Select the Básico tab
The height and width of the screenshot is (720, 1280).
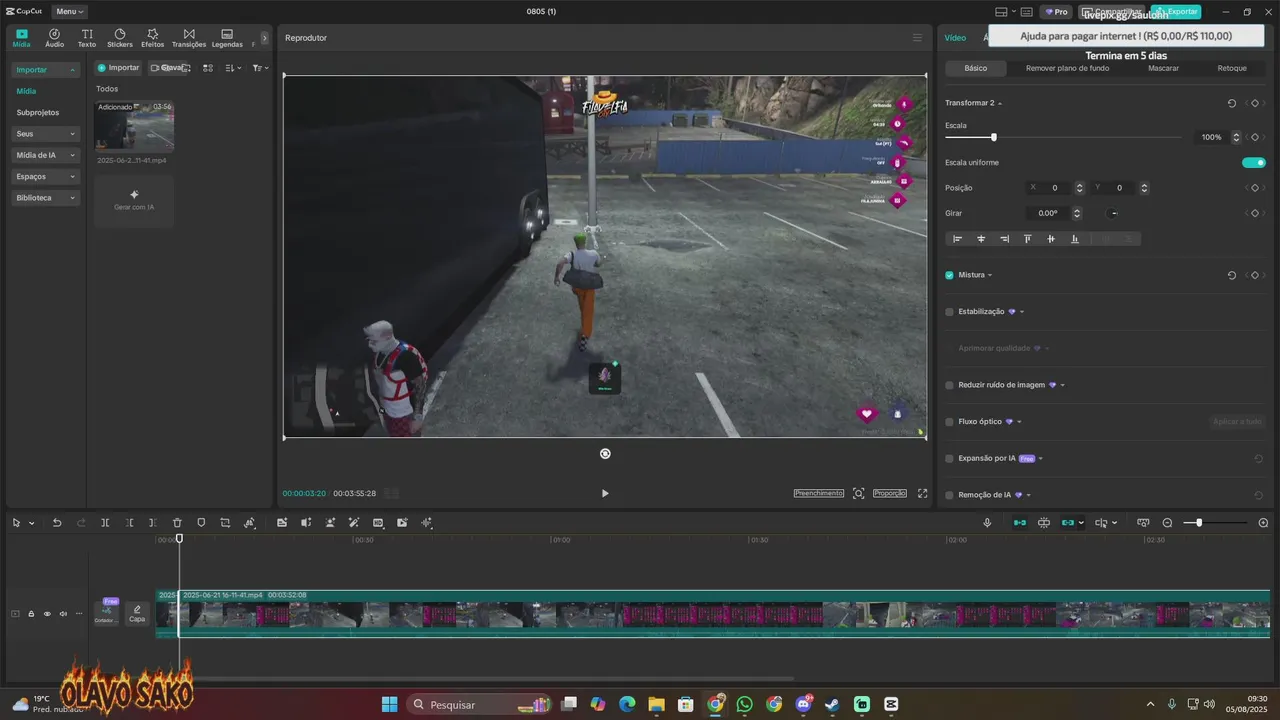click(976, 68)
